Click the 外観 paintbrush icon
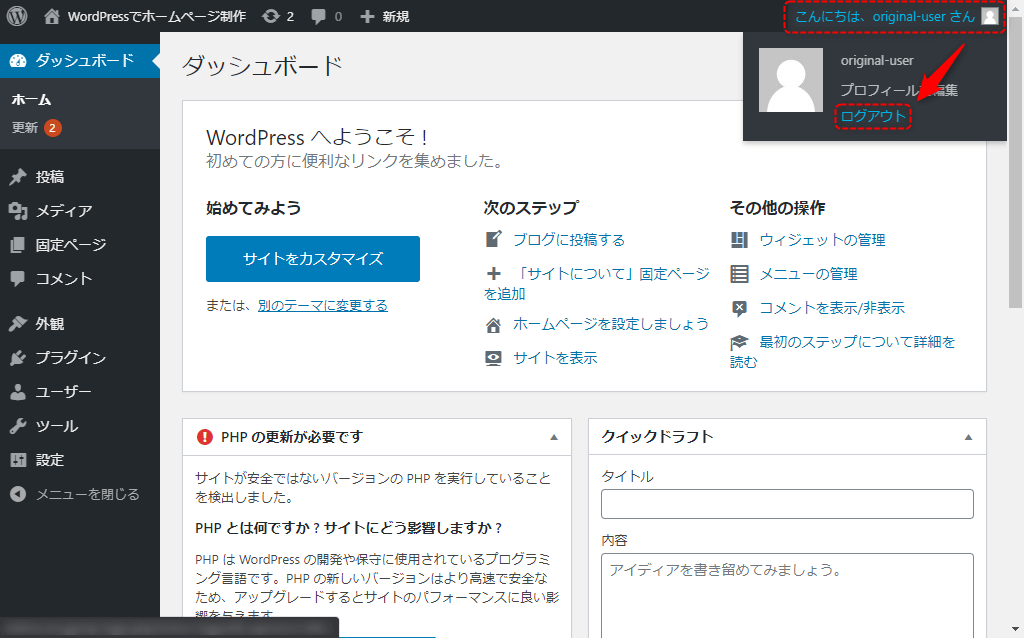 [18, 324]
